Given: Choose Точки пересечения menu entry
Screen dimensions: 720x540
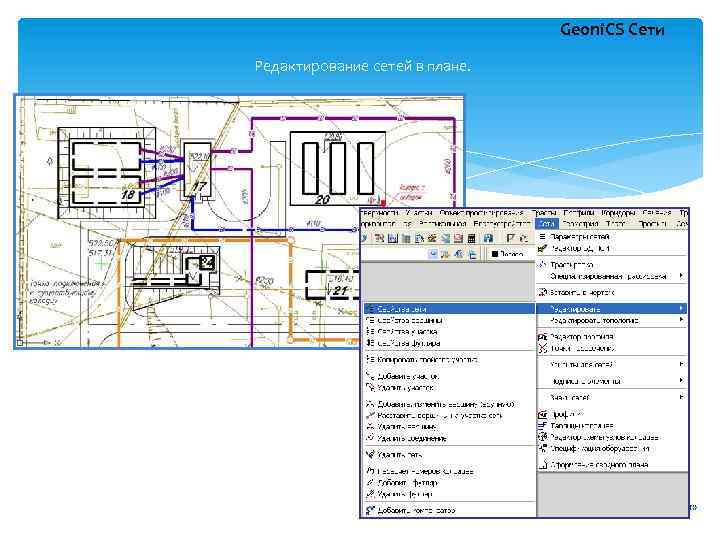Looking at the screenshot, I should 582,348.
